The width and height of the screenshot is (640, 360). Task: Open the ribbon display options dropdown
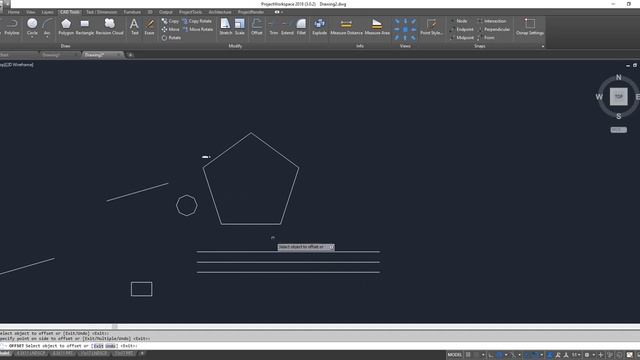[x=282, y=12]
